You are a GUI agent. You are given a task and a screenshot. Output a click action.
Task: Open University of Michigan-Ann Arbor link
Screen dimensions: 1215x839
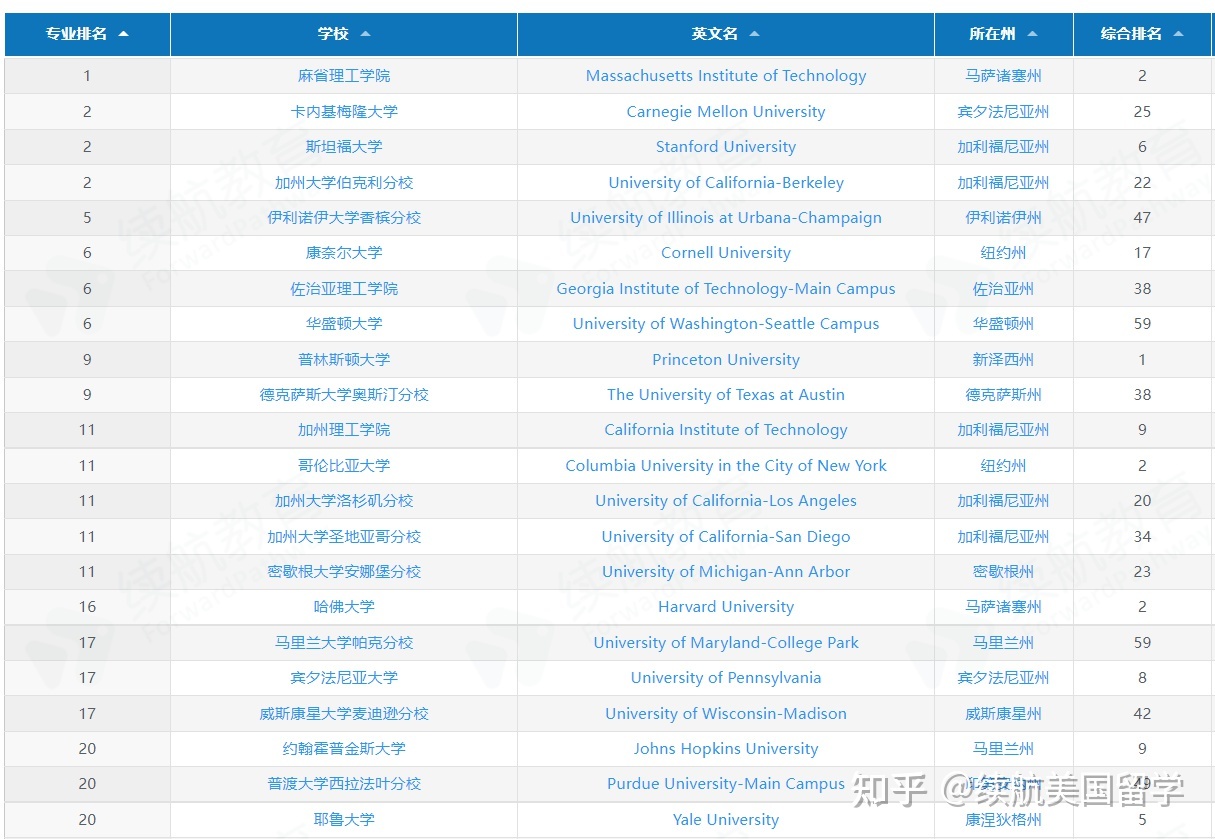click(726, 572)
